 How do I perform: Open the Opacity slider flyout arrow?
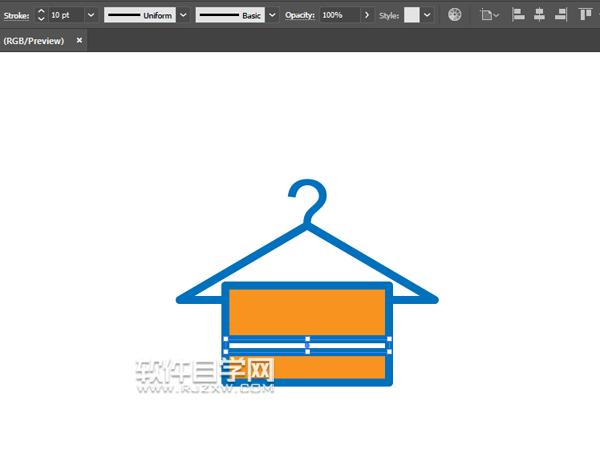coord(367,16)
